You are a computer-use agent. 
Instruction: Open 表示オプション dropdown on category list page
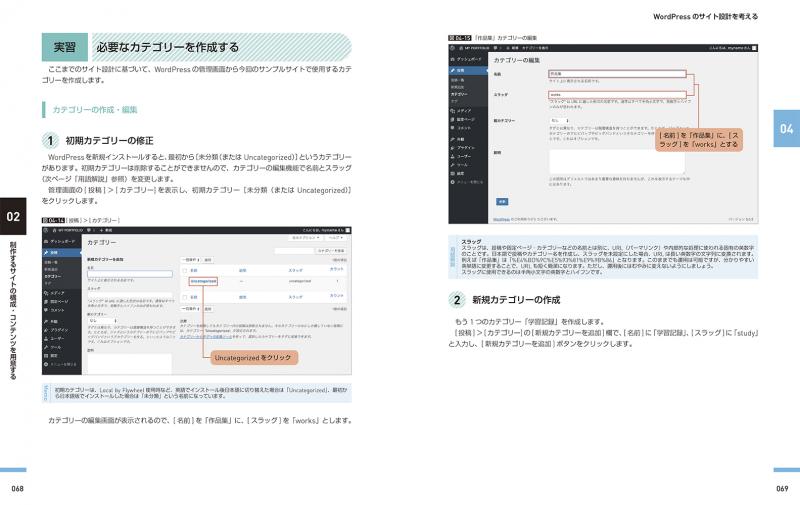[x=305, y=238]
